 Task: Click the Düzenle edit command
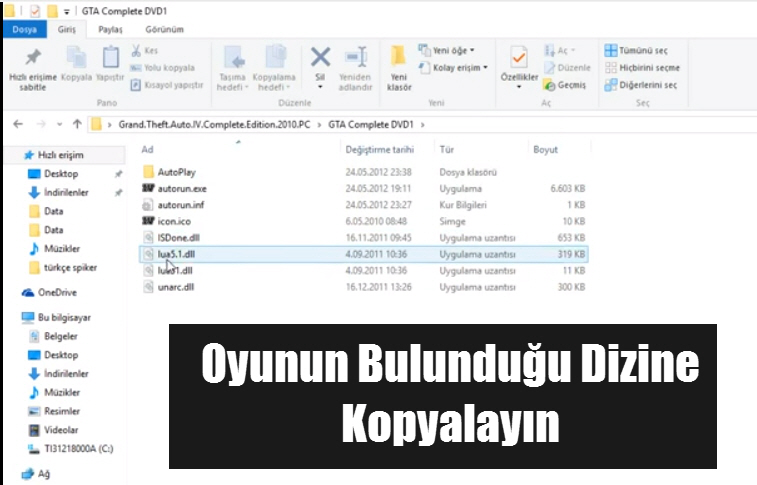click(x=567, y=68)
